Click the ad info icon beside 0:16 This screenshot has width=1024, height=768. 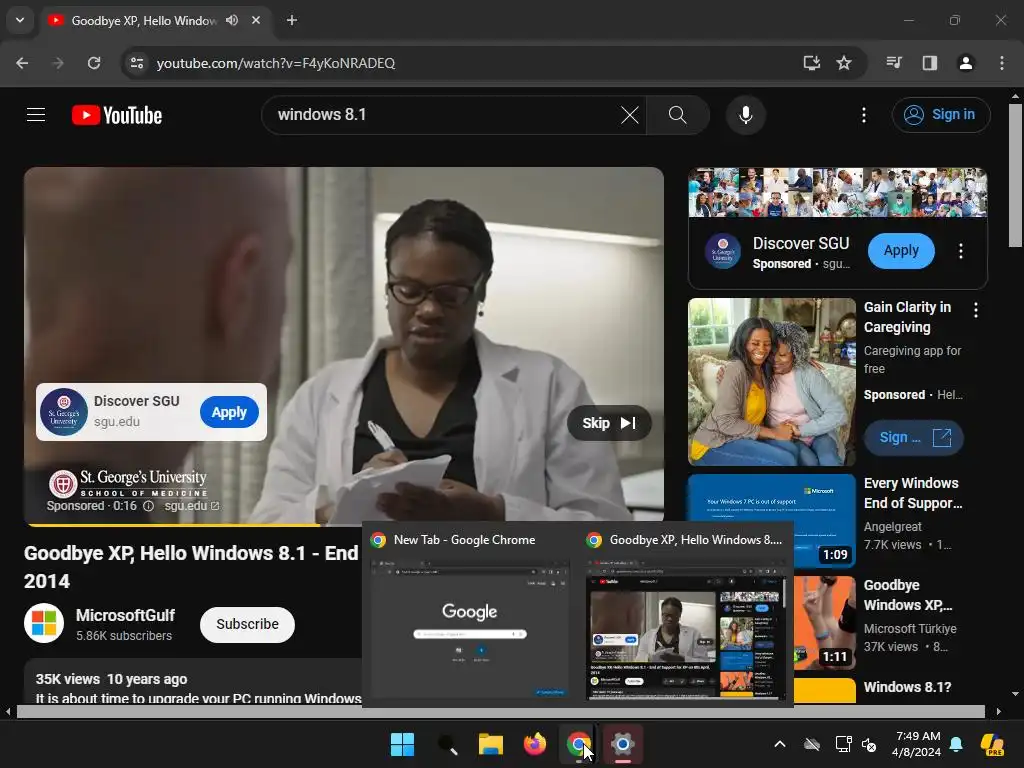[148, 506]
